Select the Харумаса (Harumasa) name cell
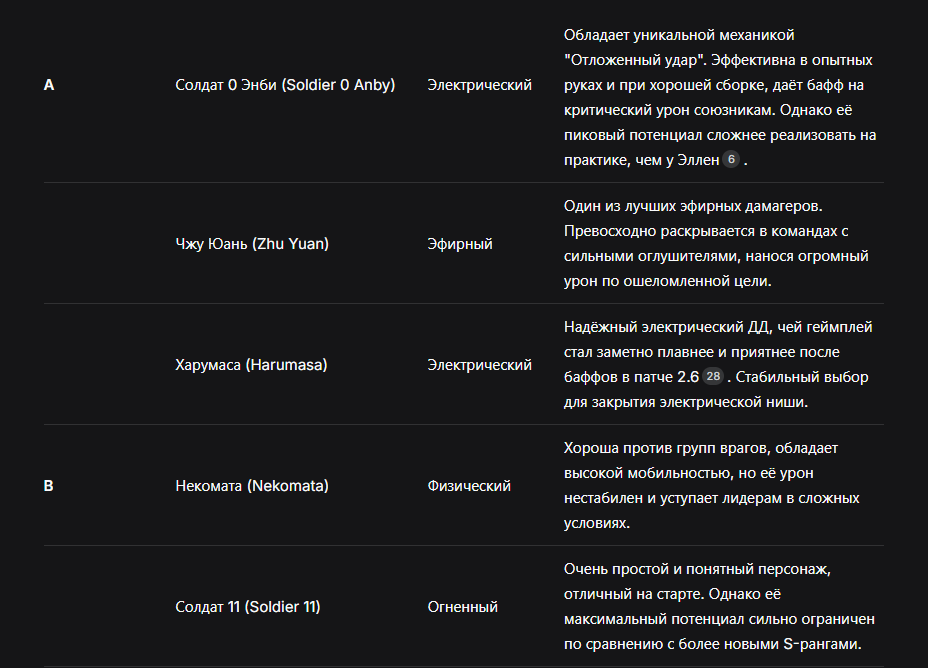The width and height of the screenshot is (928, 668). (251, 365)
